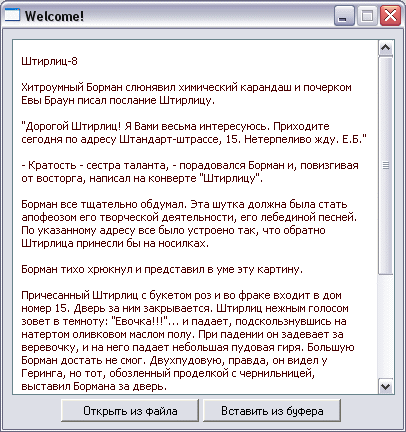The height and width of the screenshot is (432, 406).
Task: Click the exclamation "Евочка!!!" in the text
Action: click(x=142, y=321)
